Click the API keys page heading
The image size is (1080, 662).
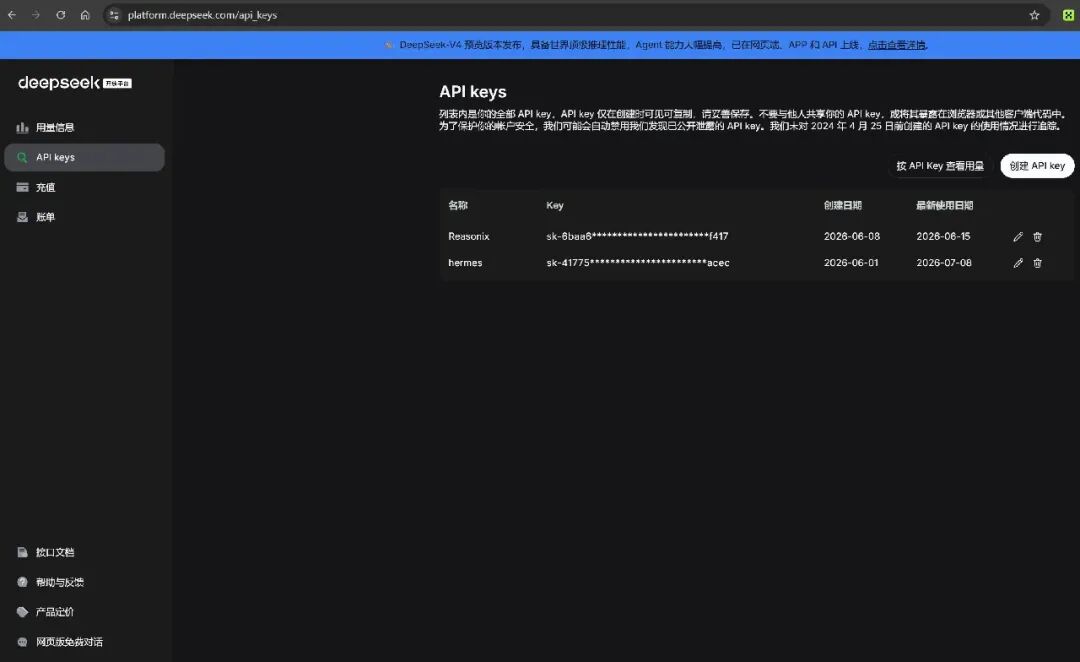click(472, 92)
